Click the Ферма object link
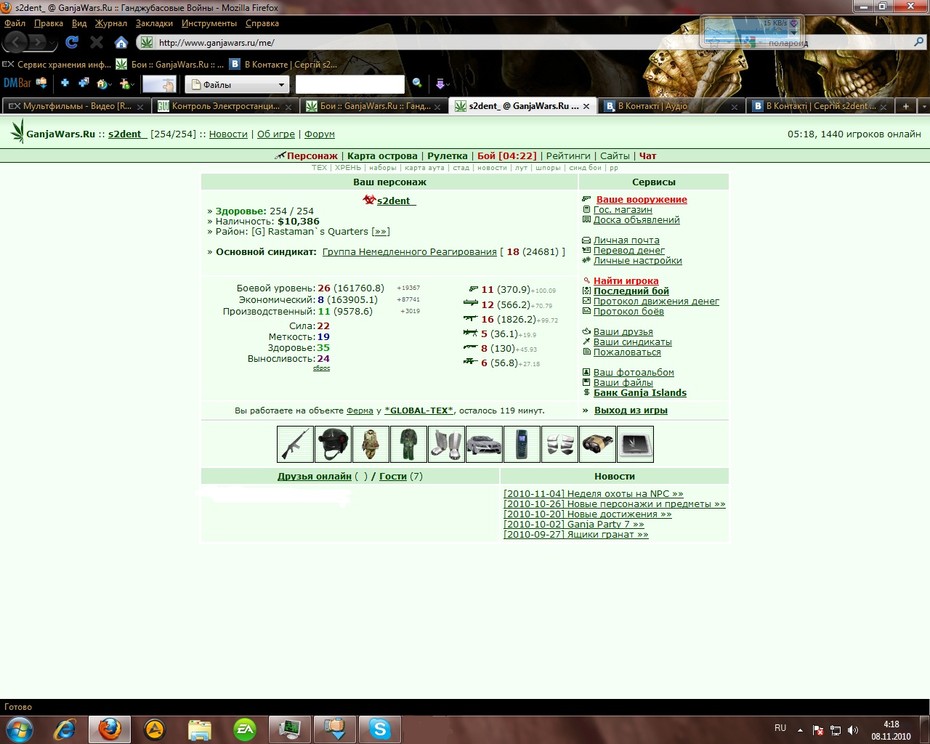The image size is (930, 744). click(x=359, y=410)
